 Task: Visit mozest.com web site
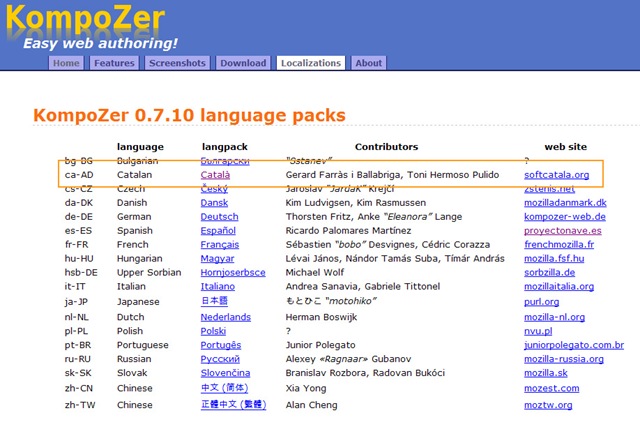click(552, 388)
